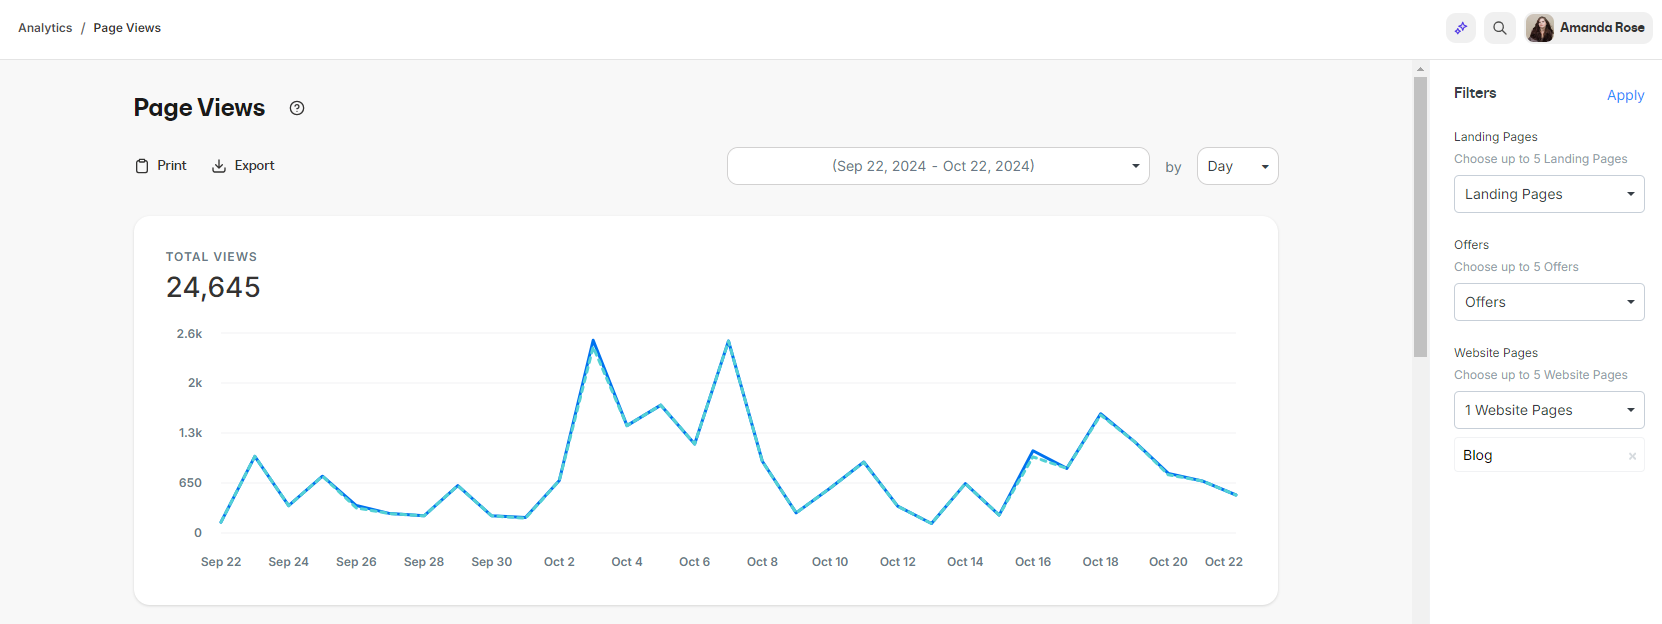Apply the selected filters
1662x624 pixels.
[x=1625, y=95]
